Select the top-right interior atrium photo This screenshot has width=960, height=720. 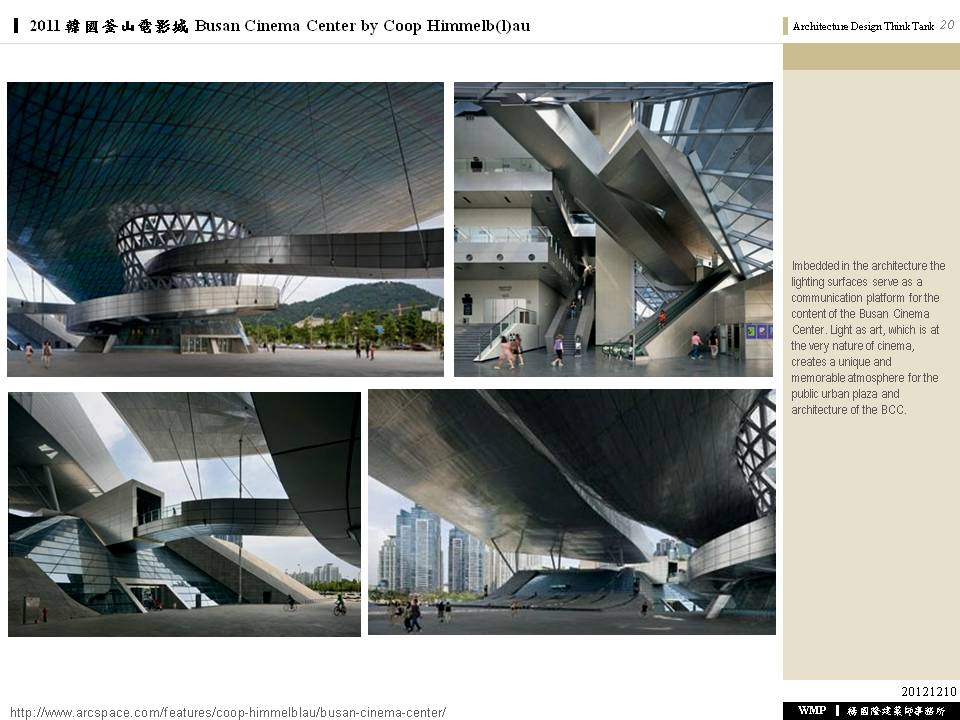pos(613,229)
